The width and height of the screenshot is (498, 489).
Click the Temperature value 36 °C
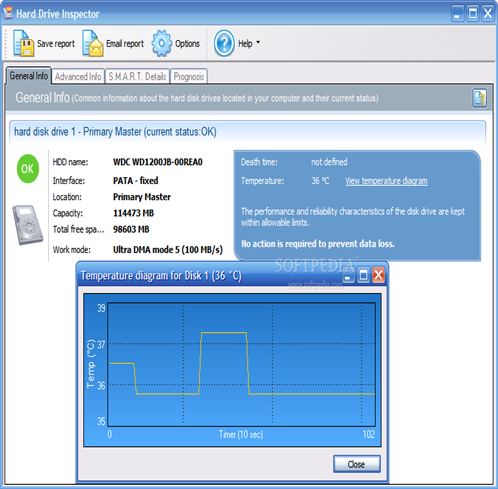320,181
